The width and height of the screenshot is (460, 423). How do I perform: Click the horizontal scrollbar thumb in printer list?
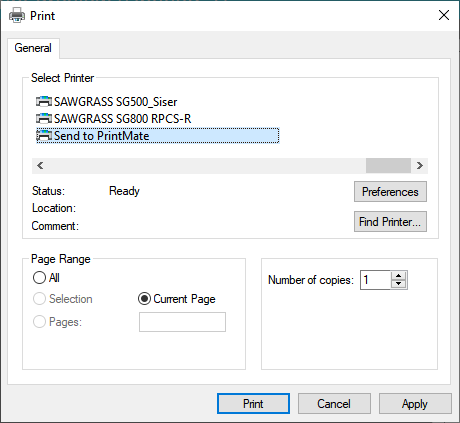click(x=388, y=165)
